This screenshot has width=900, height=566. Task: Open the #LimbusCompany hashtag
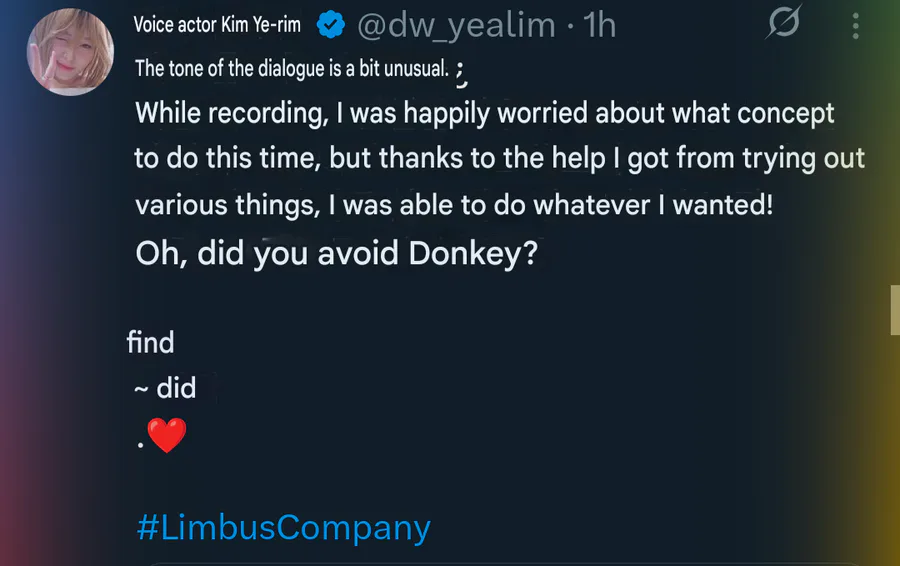coord(283,527)
